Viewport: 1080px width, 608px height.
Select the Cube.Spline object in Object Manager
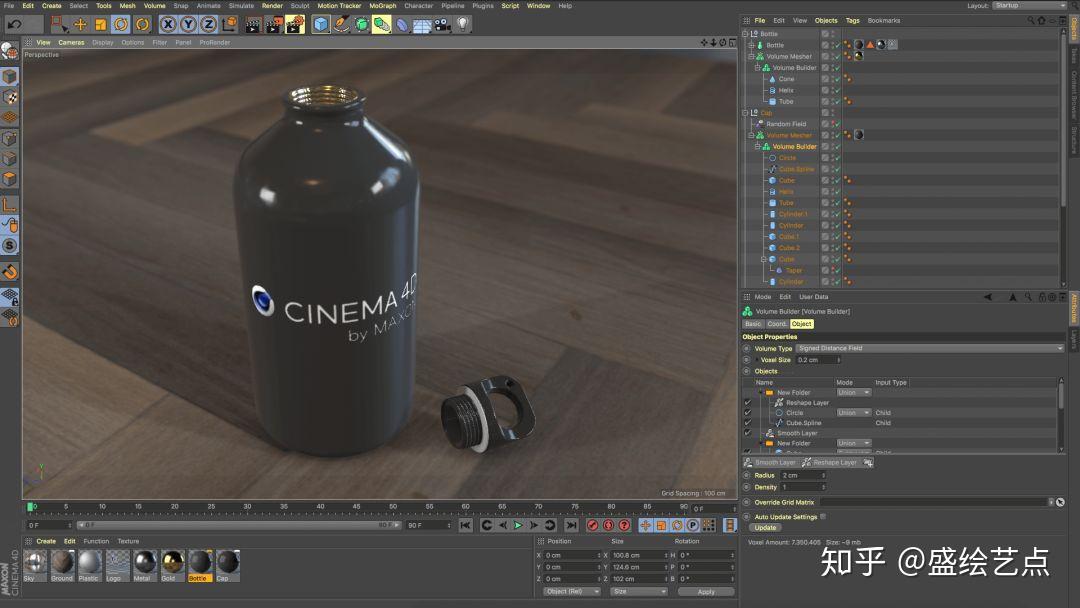[x=796, y=169]
